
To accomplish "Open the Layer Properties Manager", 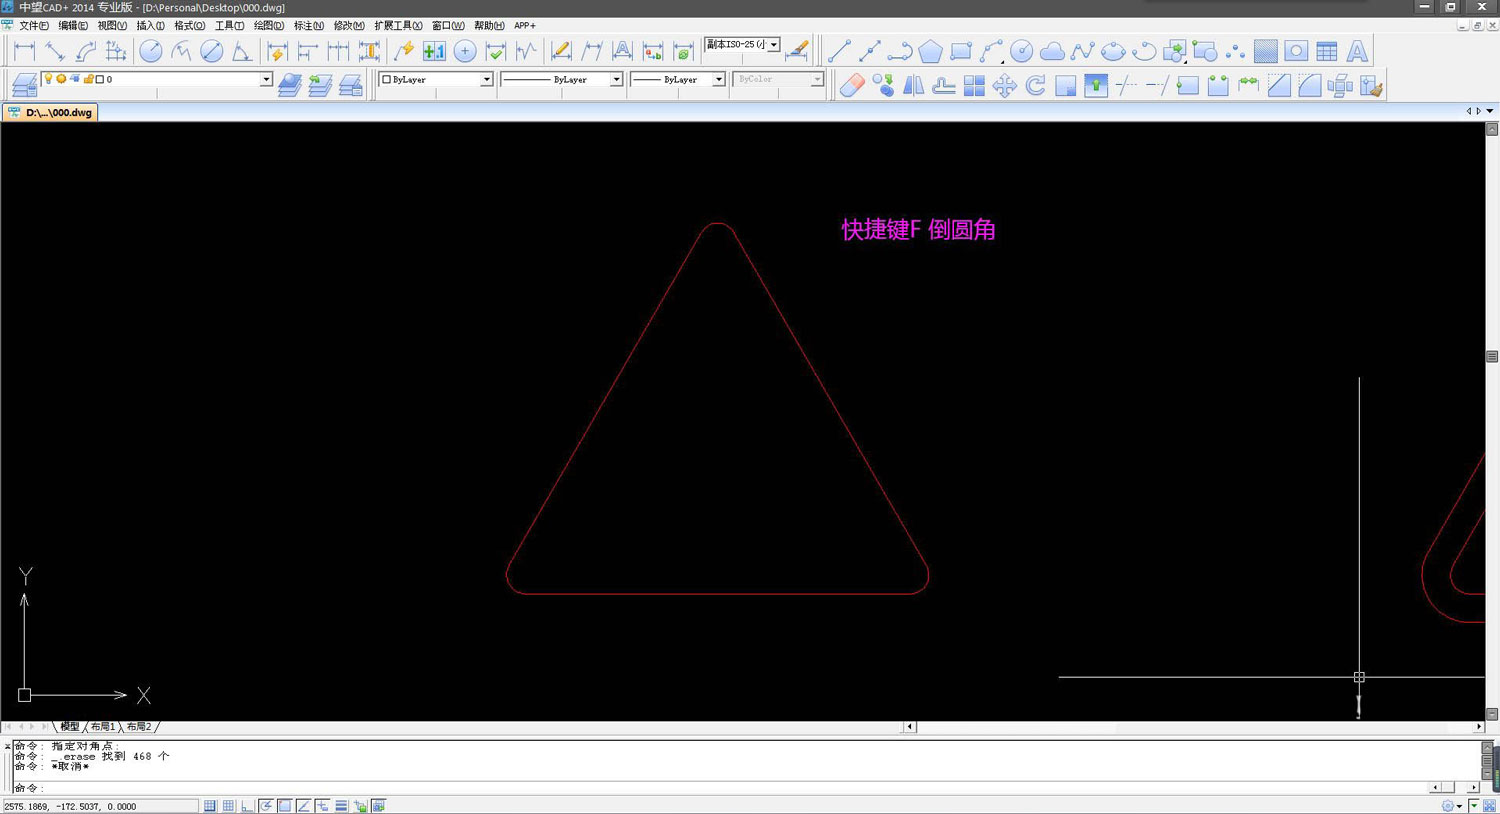I will click(x=25, y=85).
